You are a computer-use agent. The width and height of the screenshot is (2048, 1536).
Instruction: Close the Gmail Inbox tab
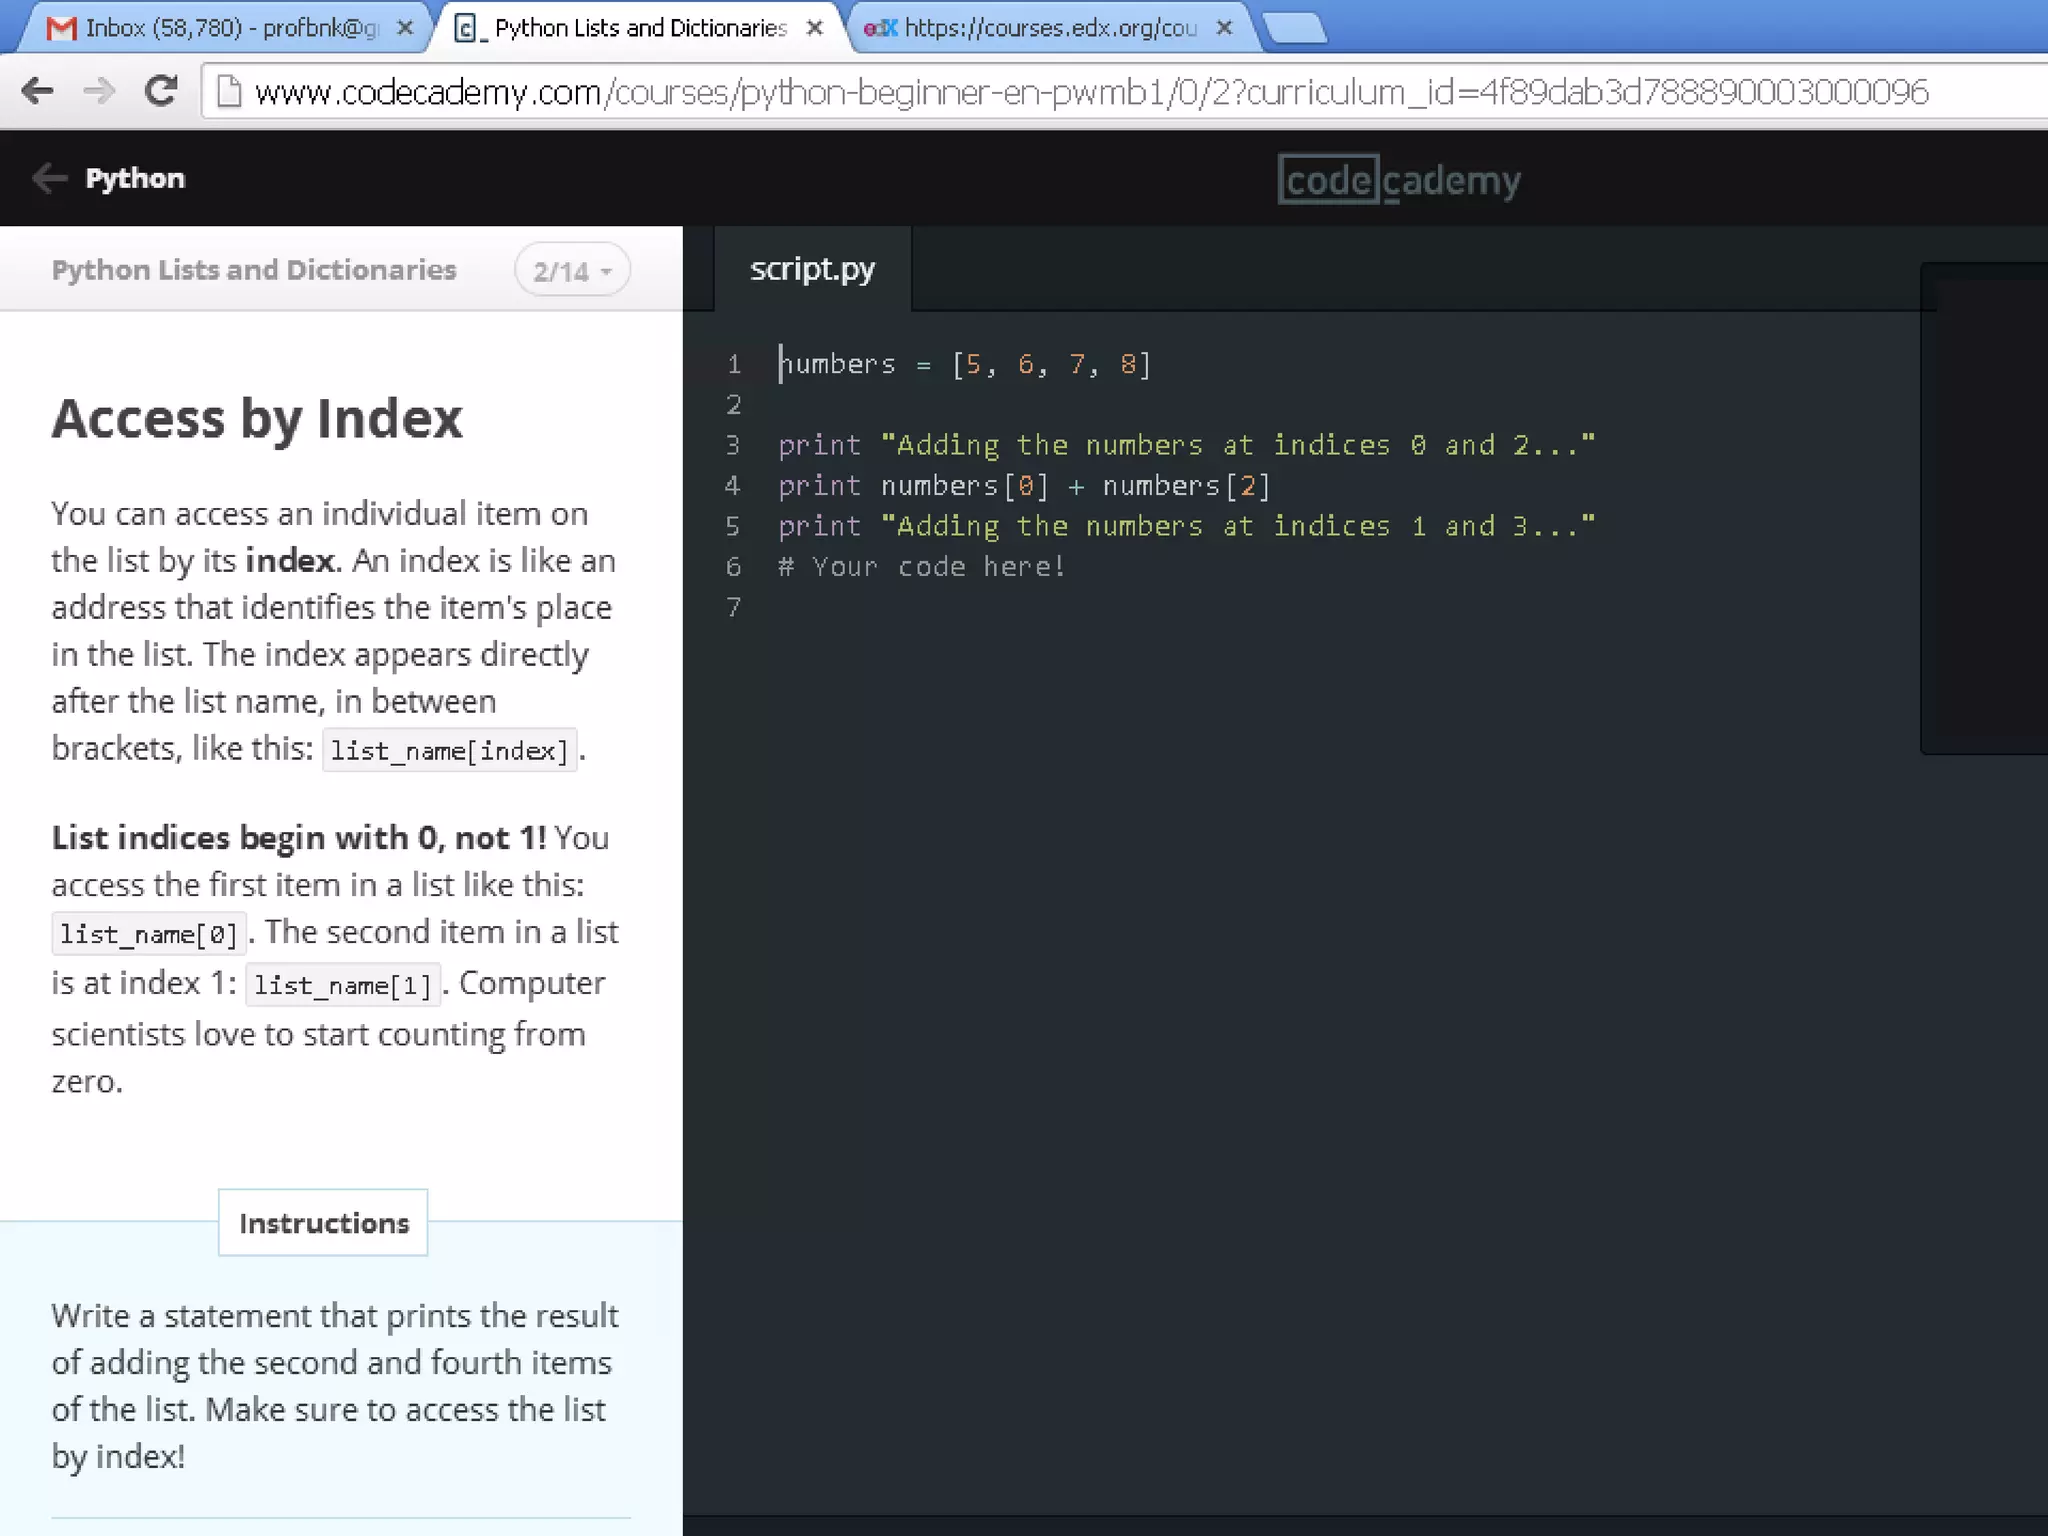(405, 28)
